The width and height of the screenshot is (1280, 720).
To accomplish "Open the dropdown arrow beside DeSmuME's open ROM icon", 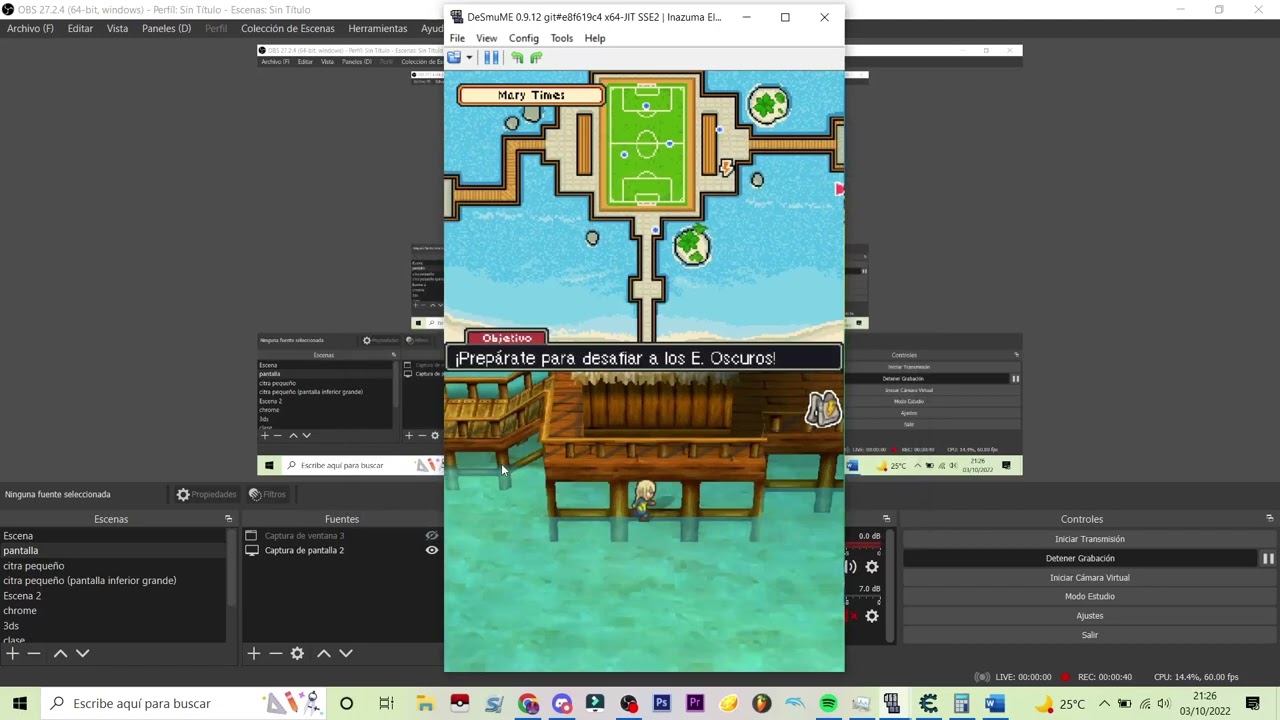I will (469, 58).
